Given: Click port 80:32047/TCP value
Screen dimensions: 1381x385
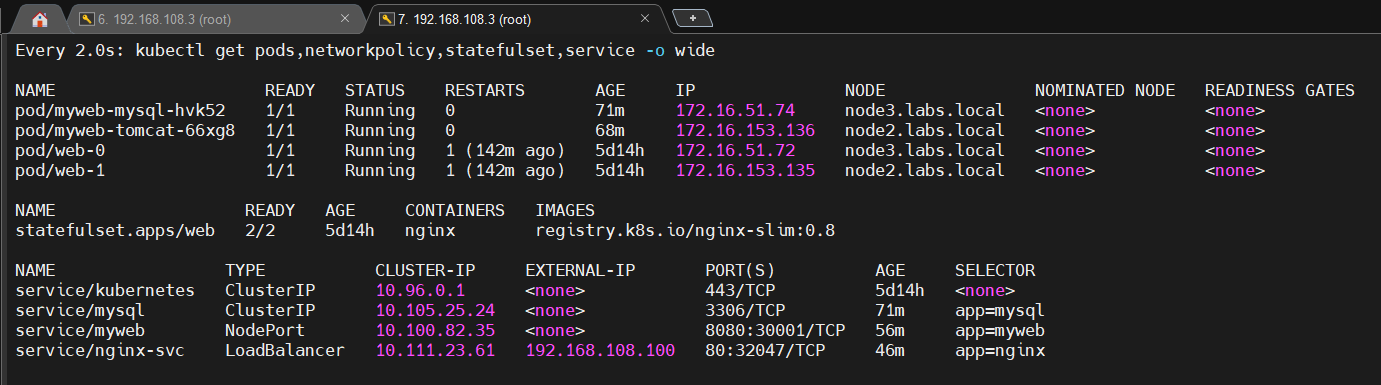Looking at the screenshot, I should (765, 350).
